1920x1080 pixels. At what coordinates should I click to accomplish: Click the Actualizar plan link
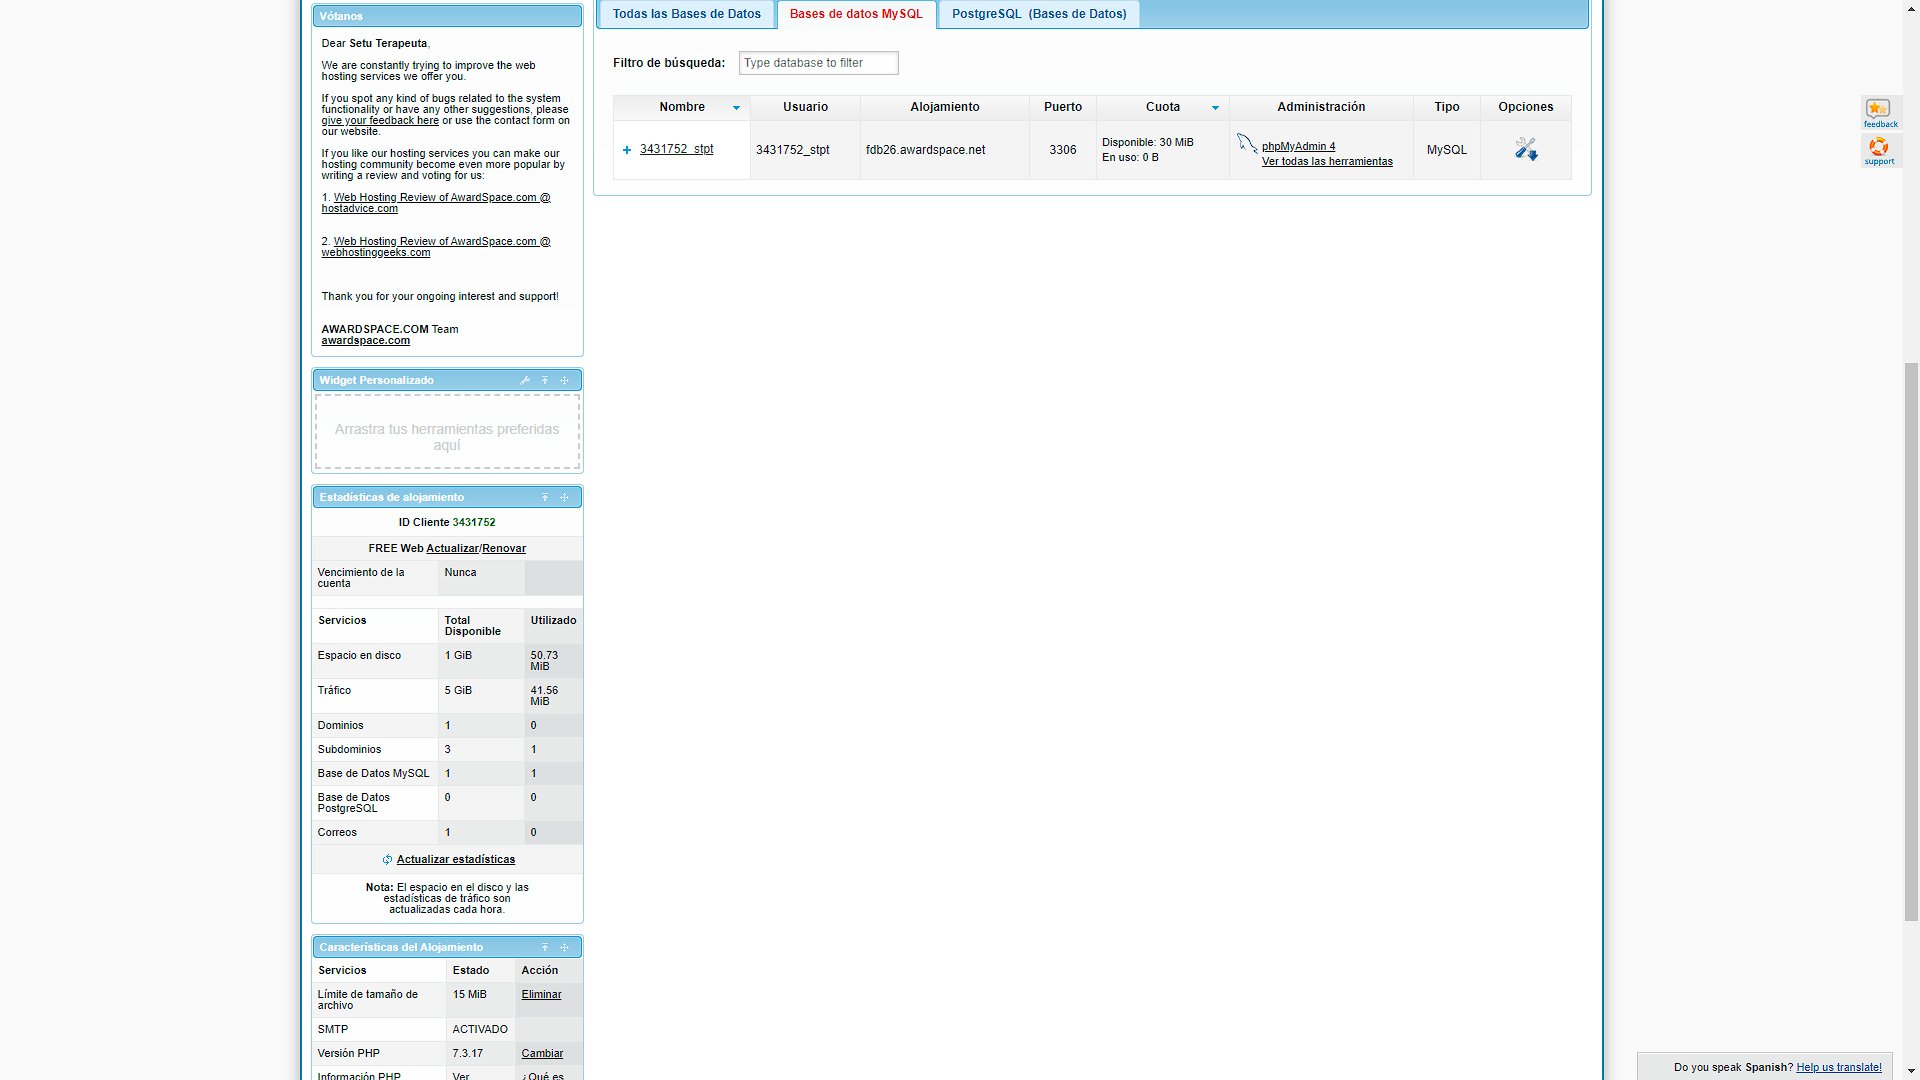pos(452,548)
